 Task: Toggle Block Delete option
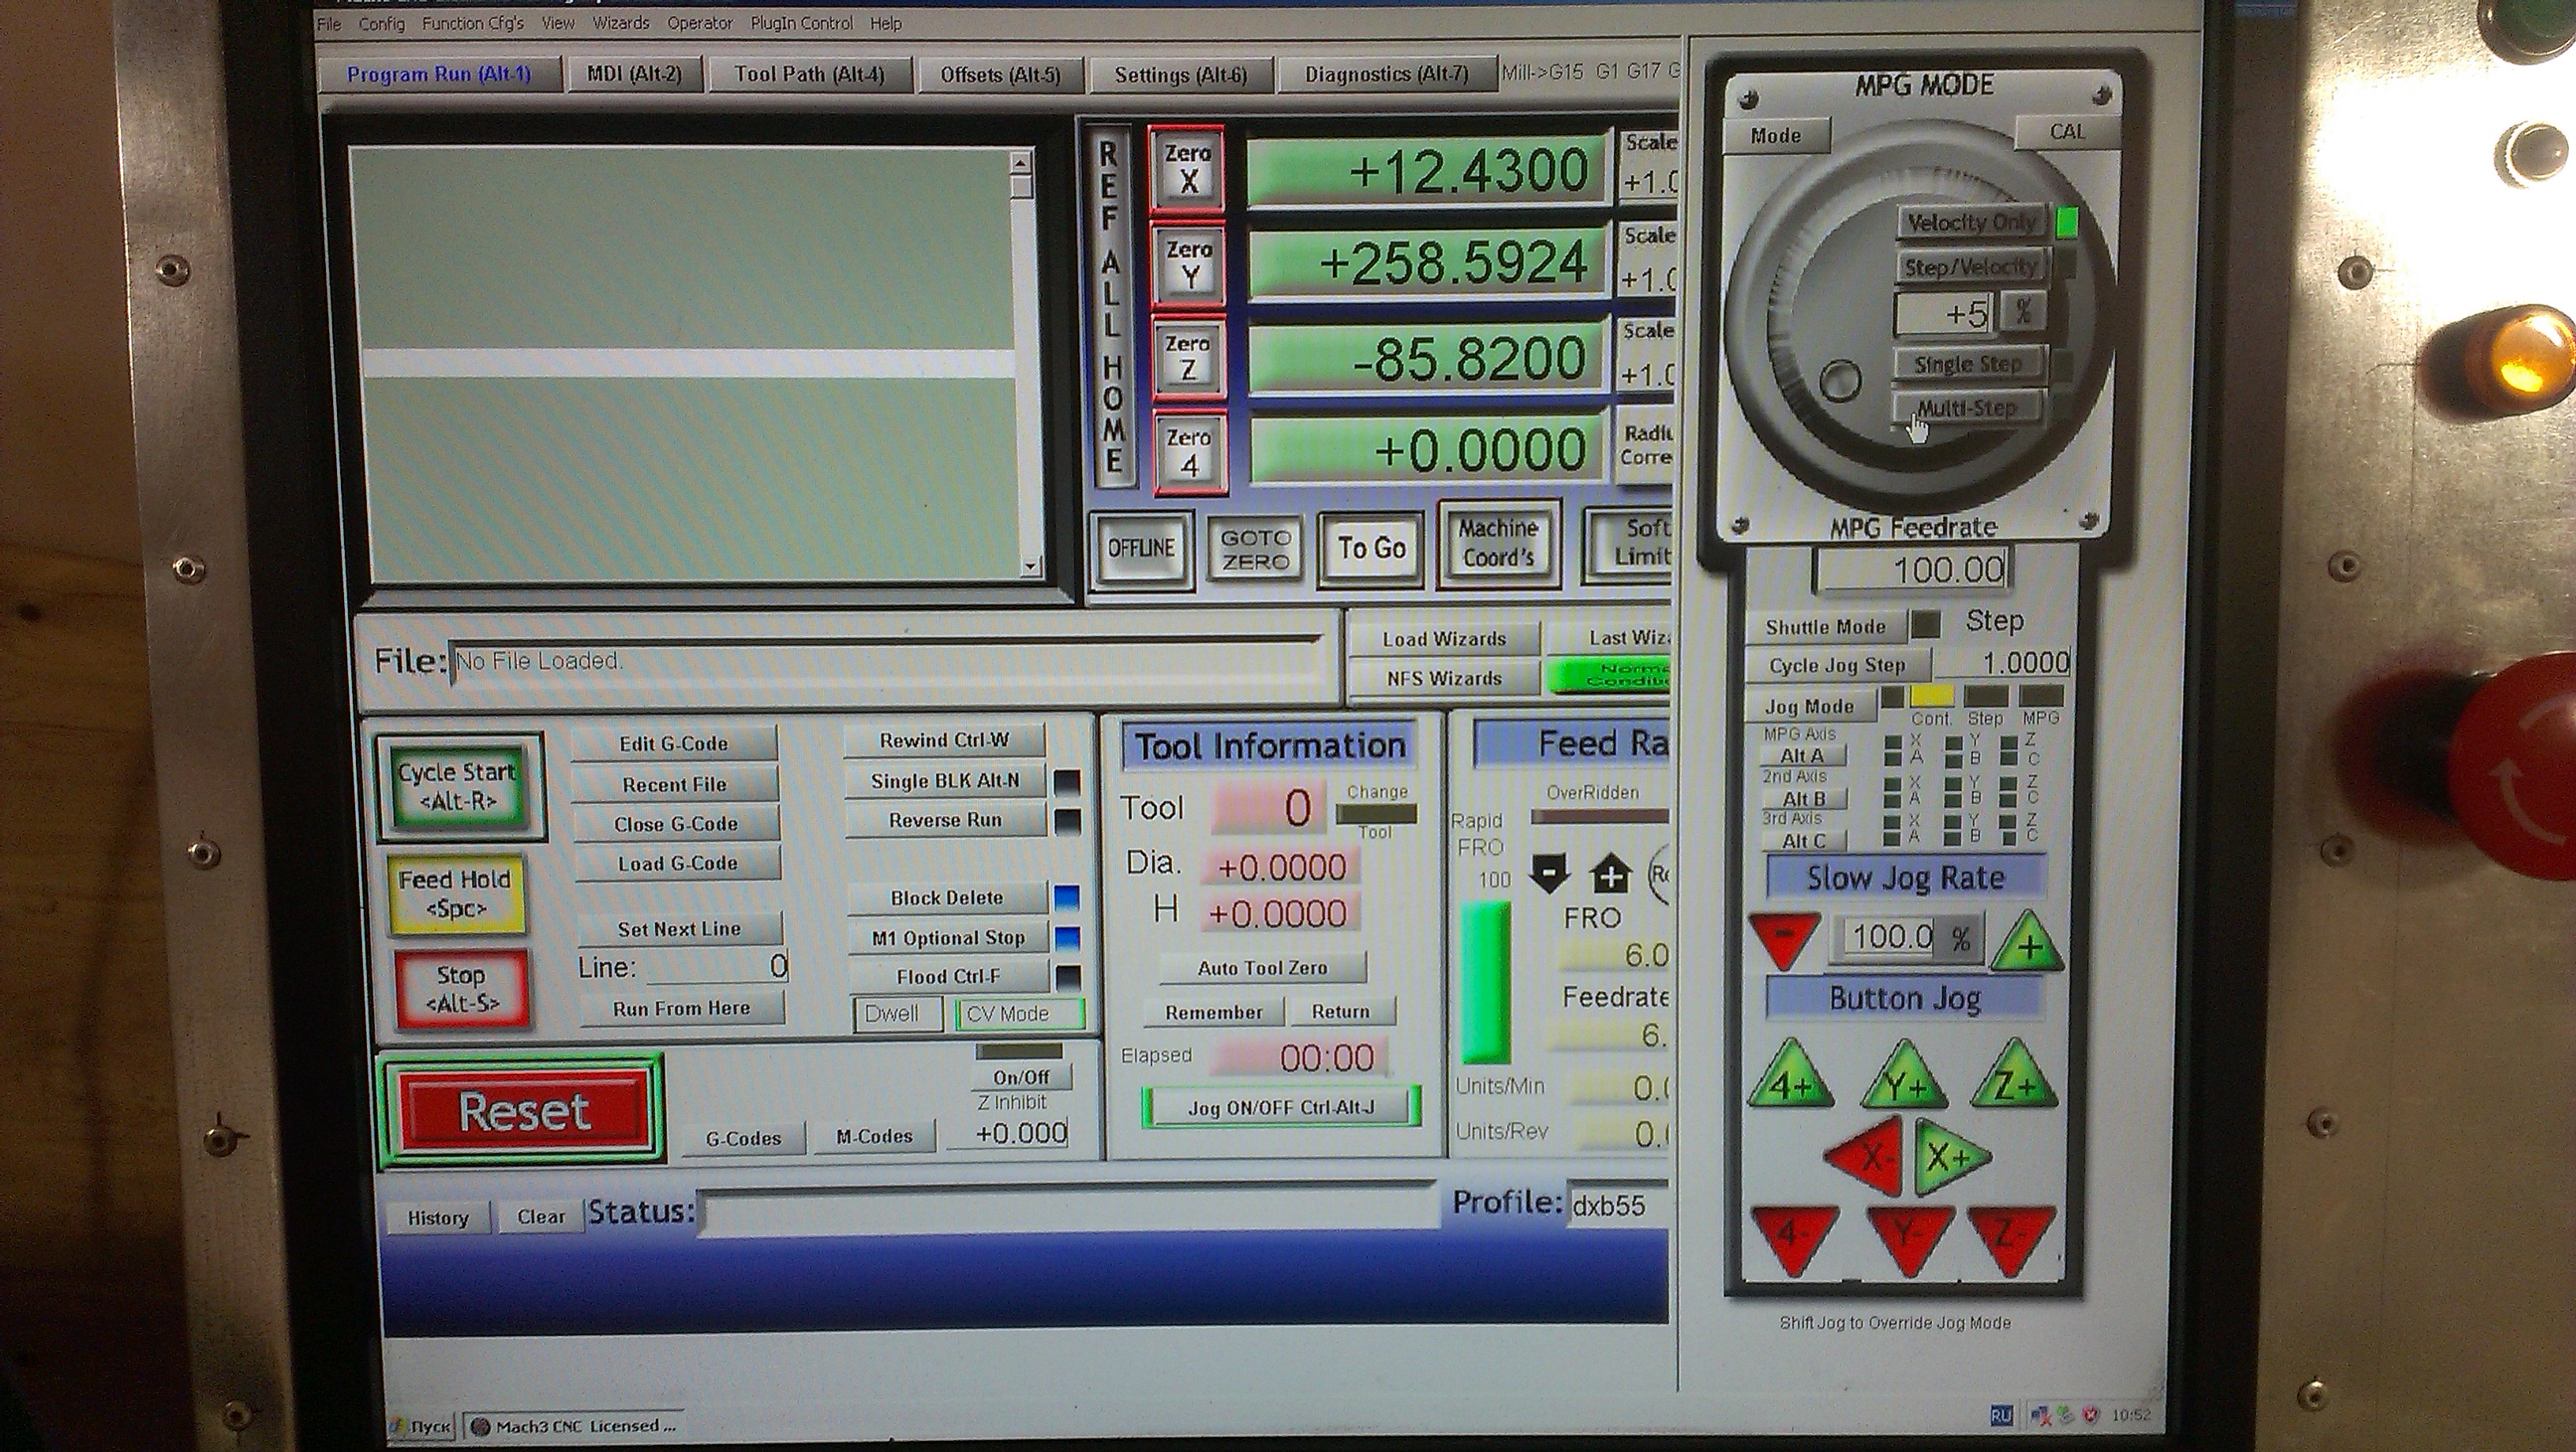947,898
